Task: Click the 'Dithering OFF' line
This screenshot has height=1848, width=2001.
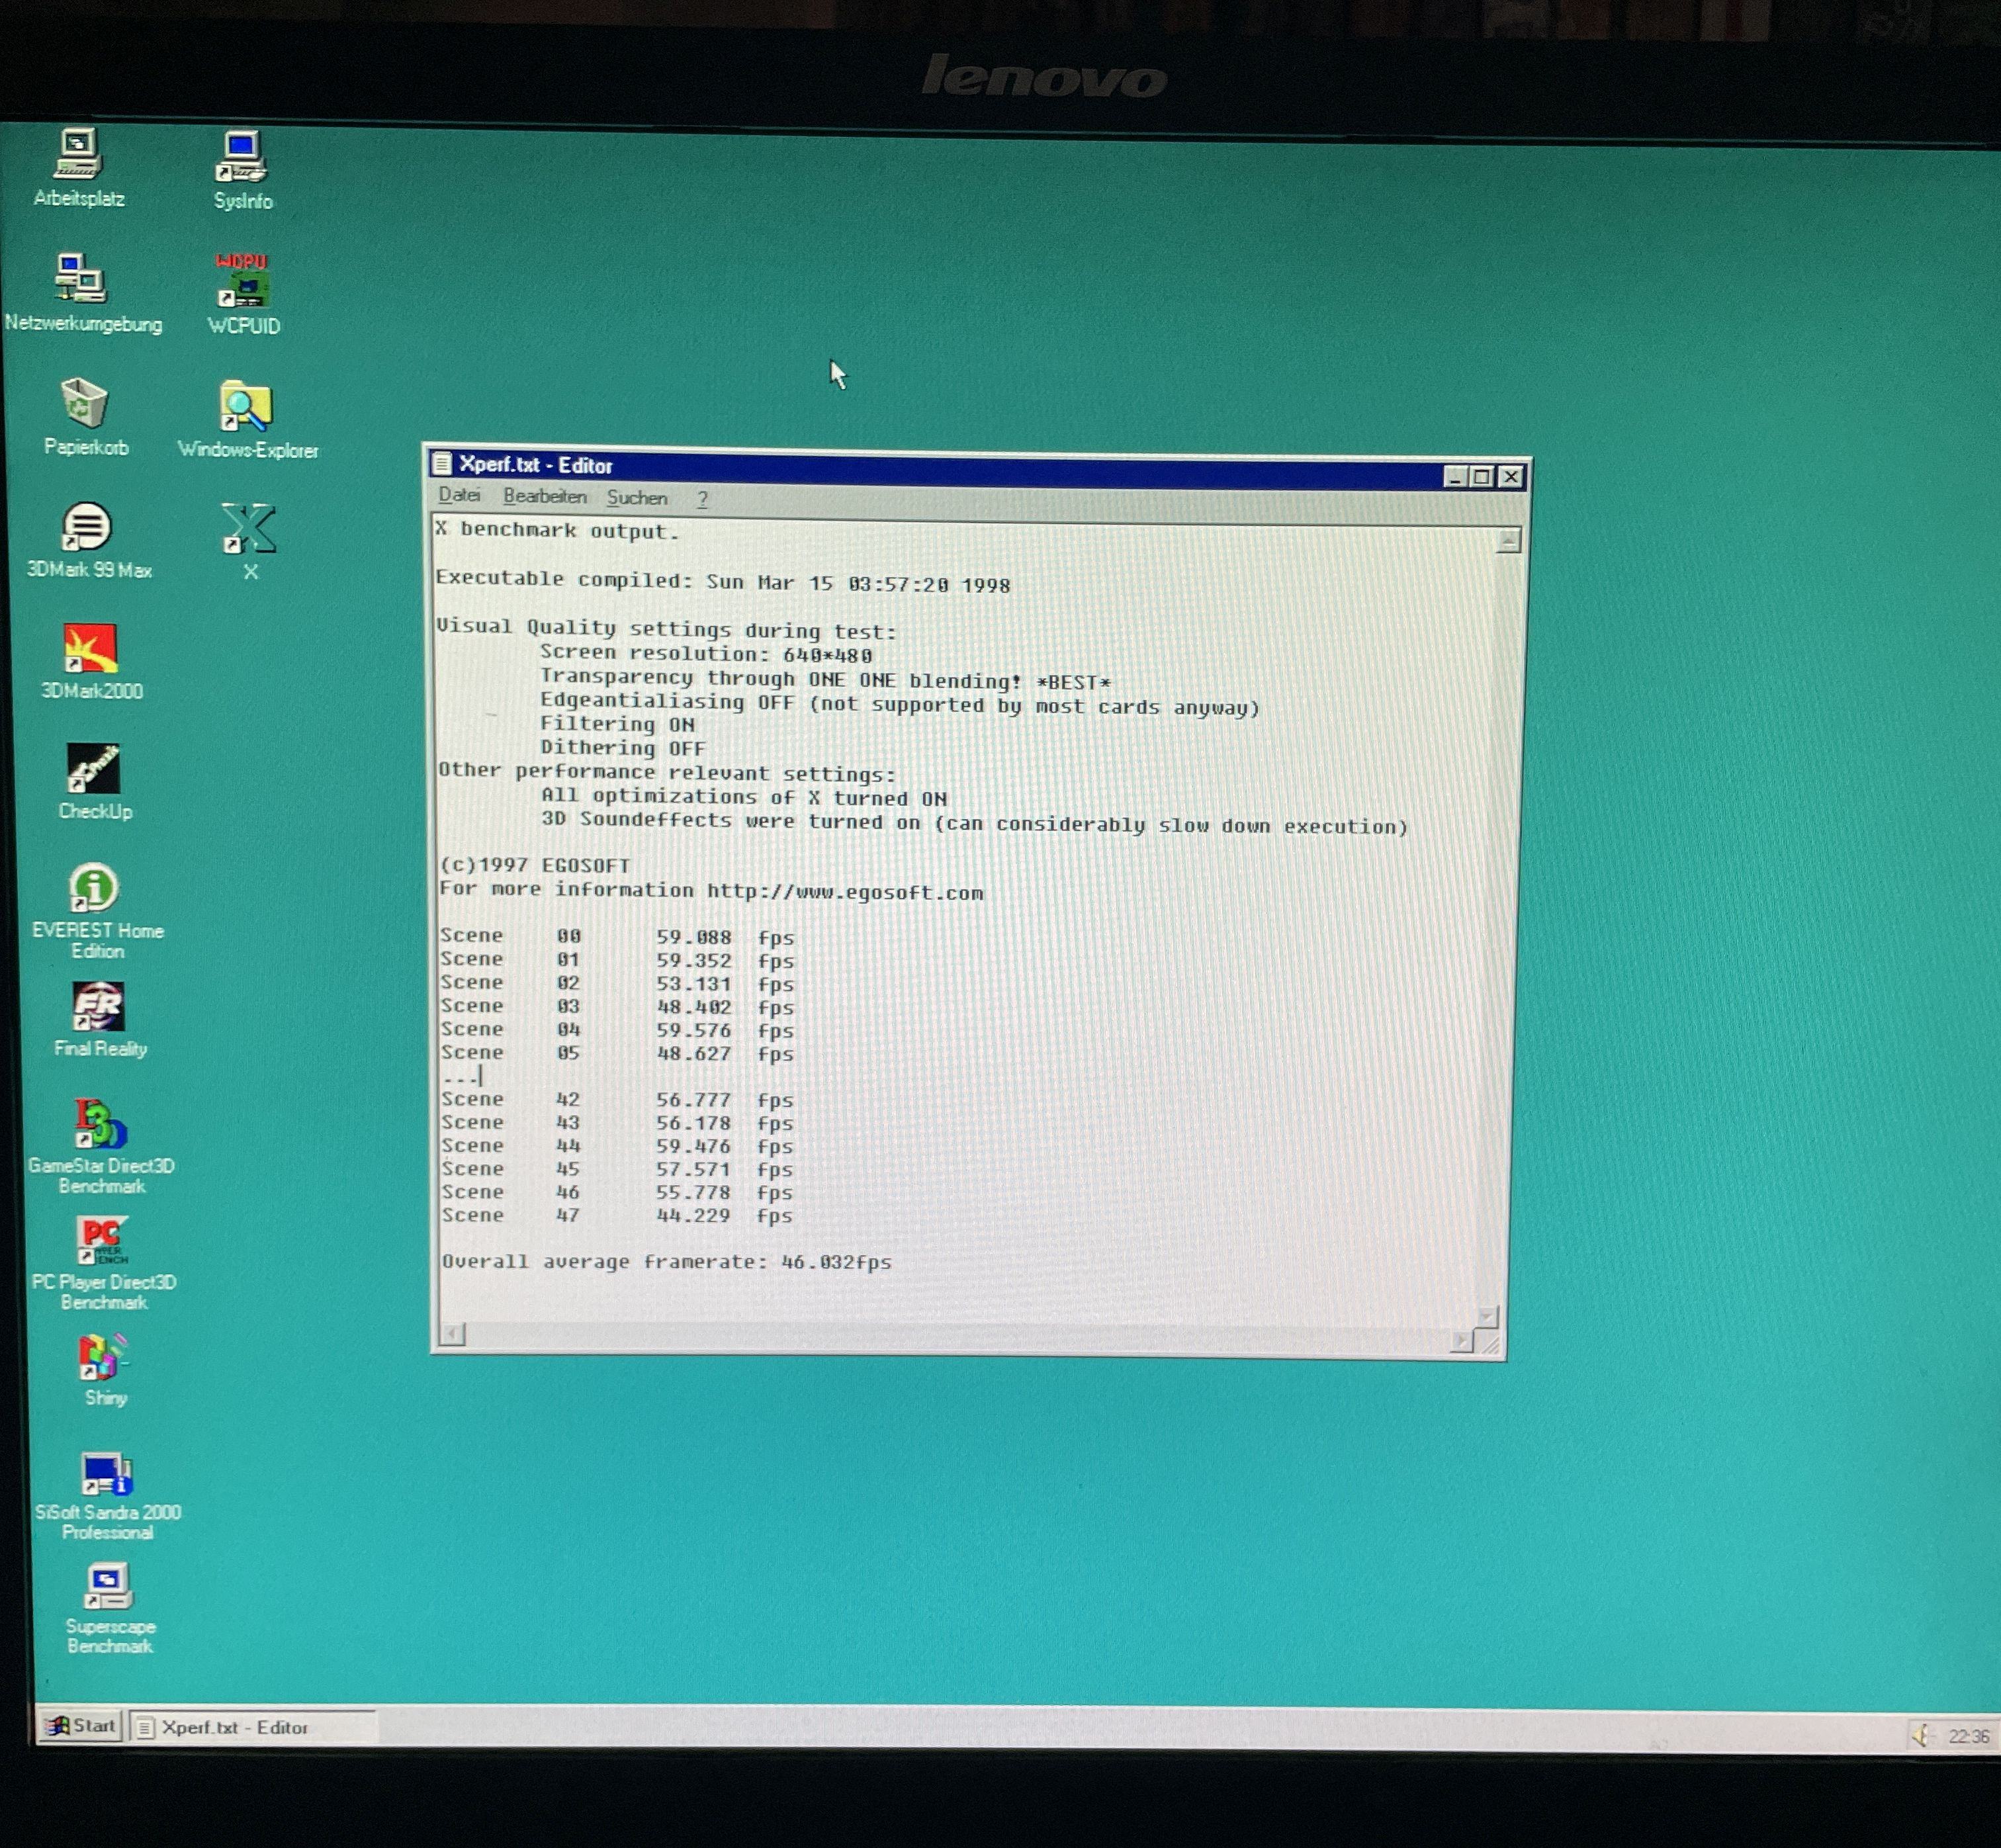Action: (x=623, y=747)
